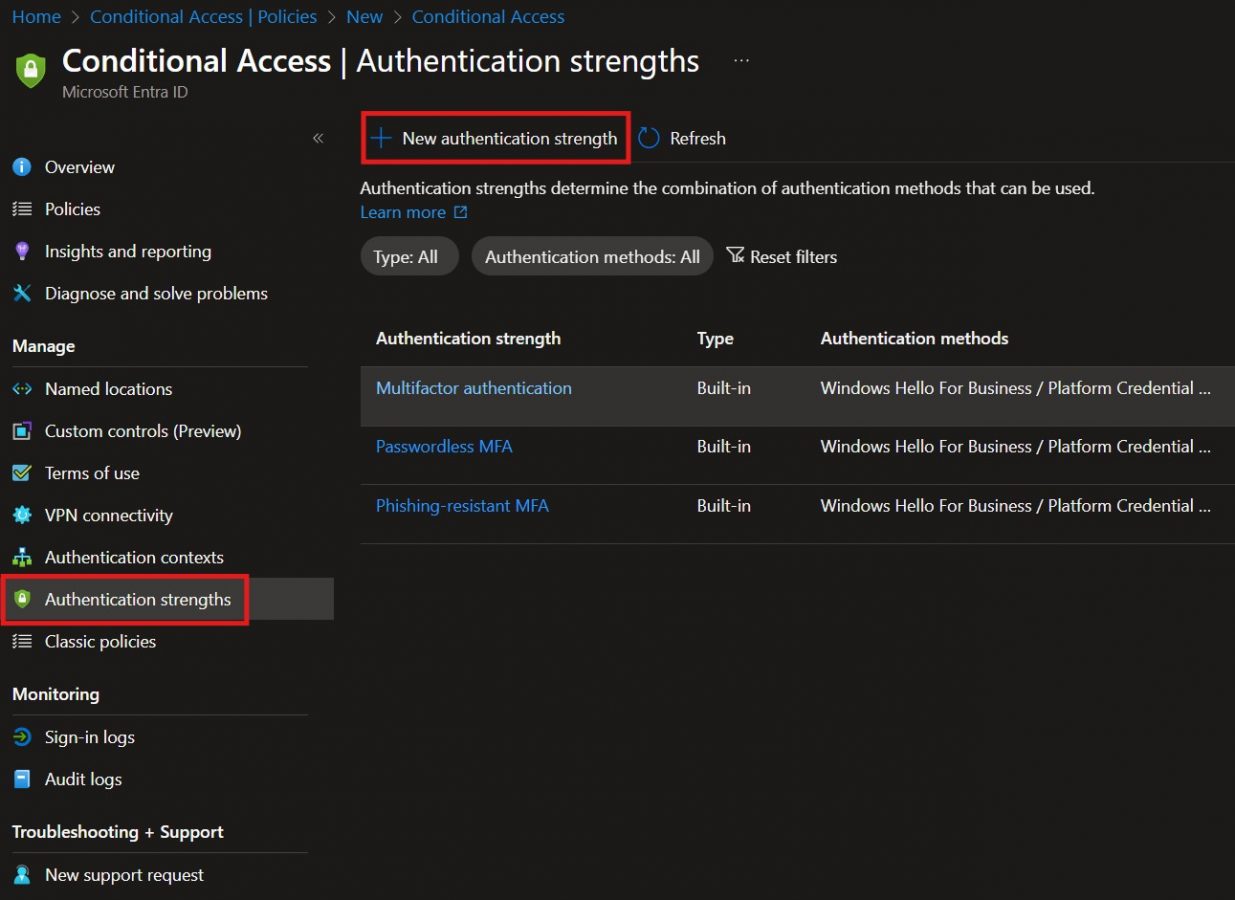Open the Authentication methods: All filter
Image resolution: width=1235 pixels, height=900 pixels.
(591, 256)
